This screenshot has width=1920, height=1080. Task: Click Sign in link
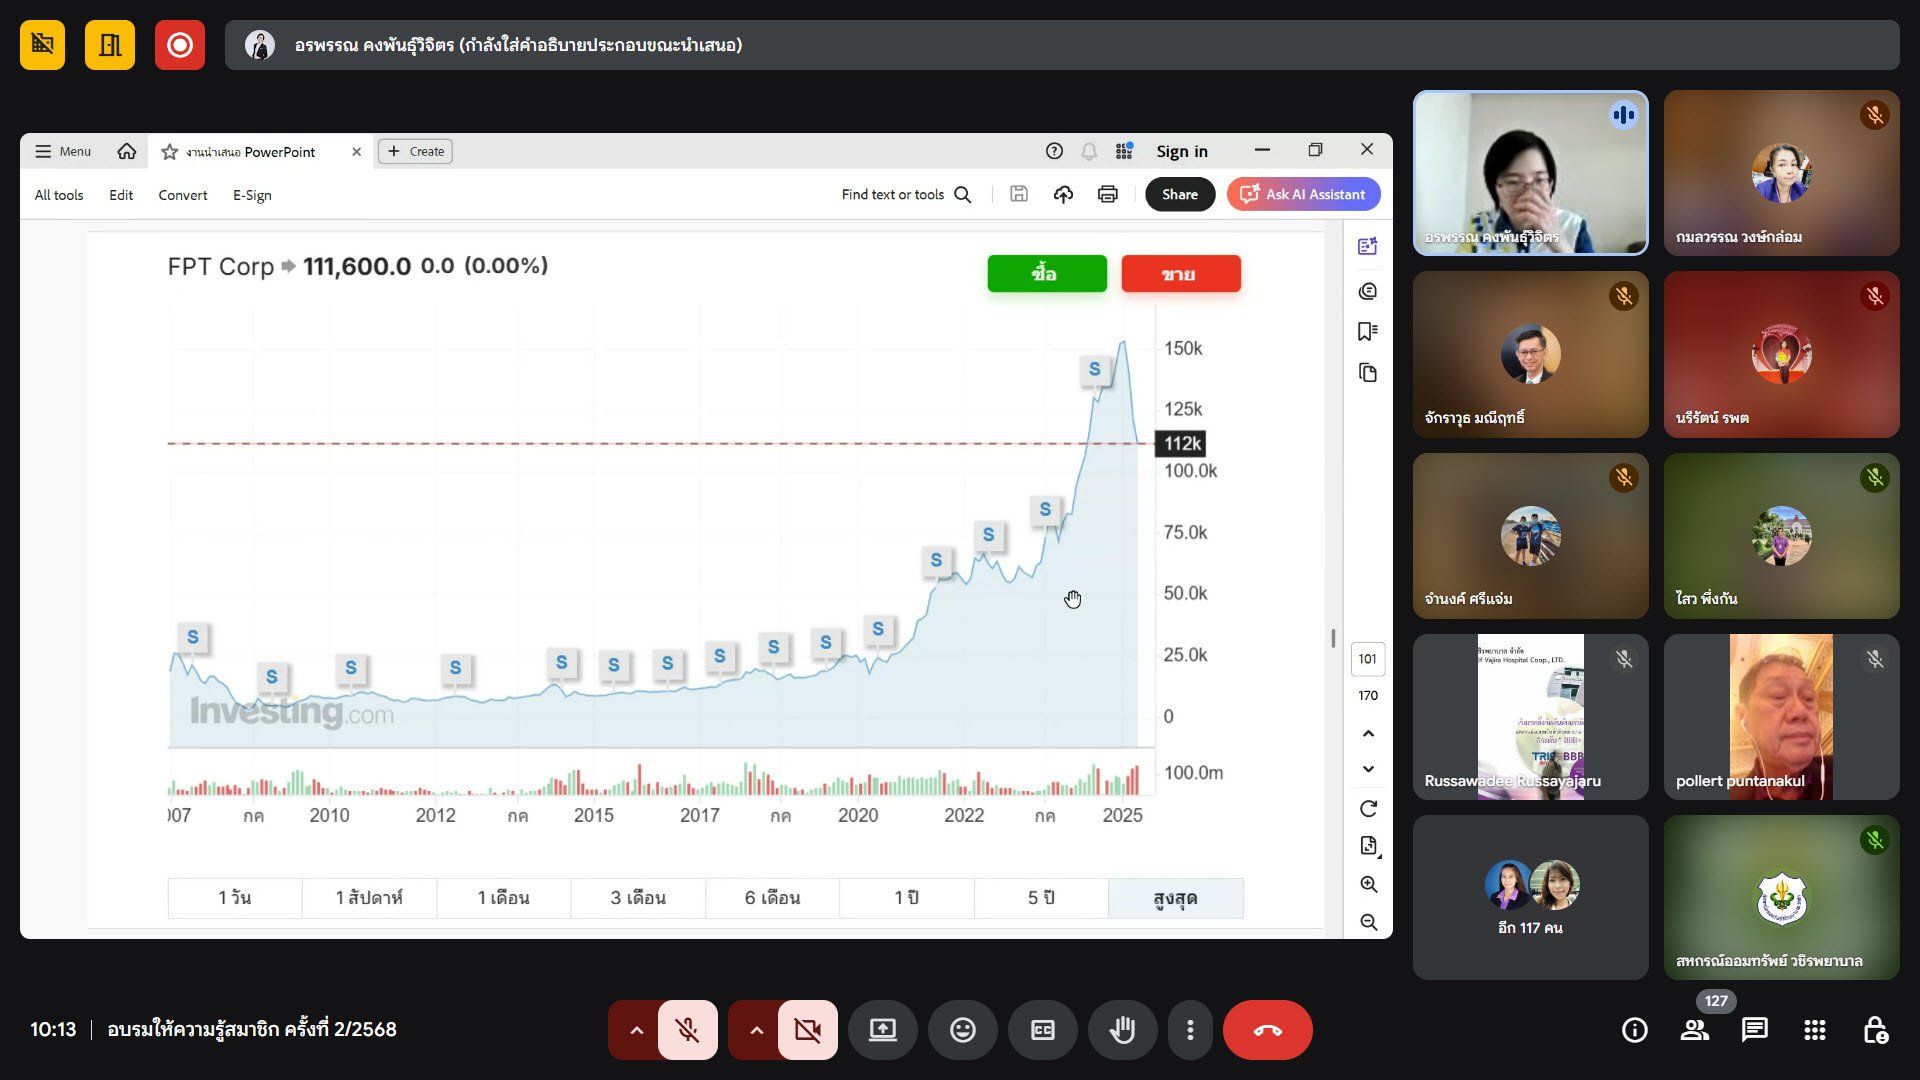pos(1182,151)
